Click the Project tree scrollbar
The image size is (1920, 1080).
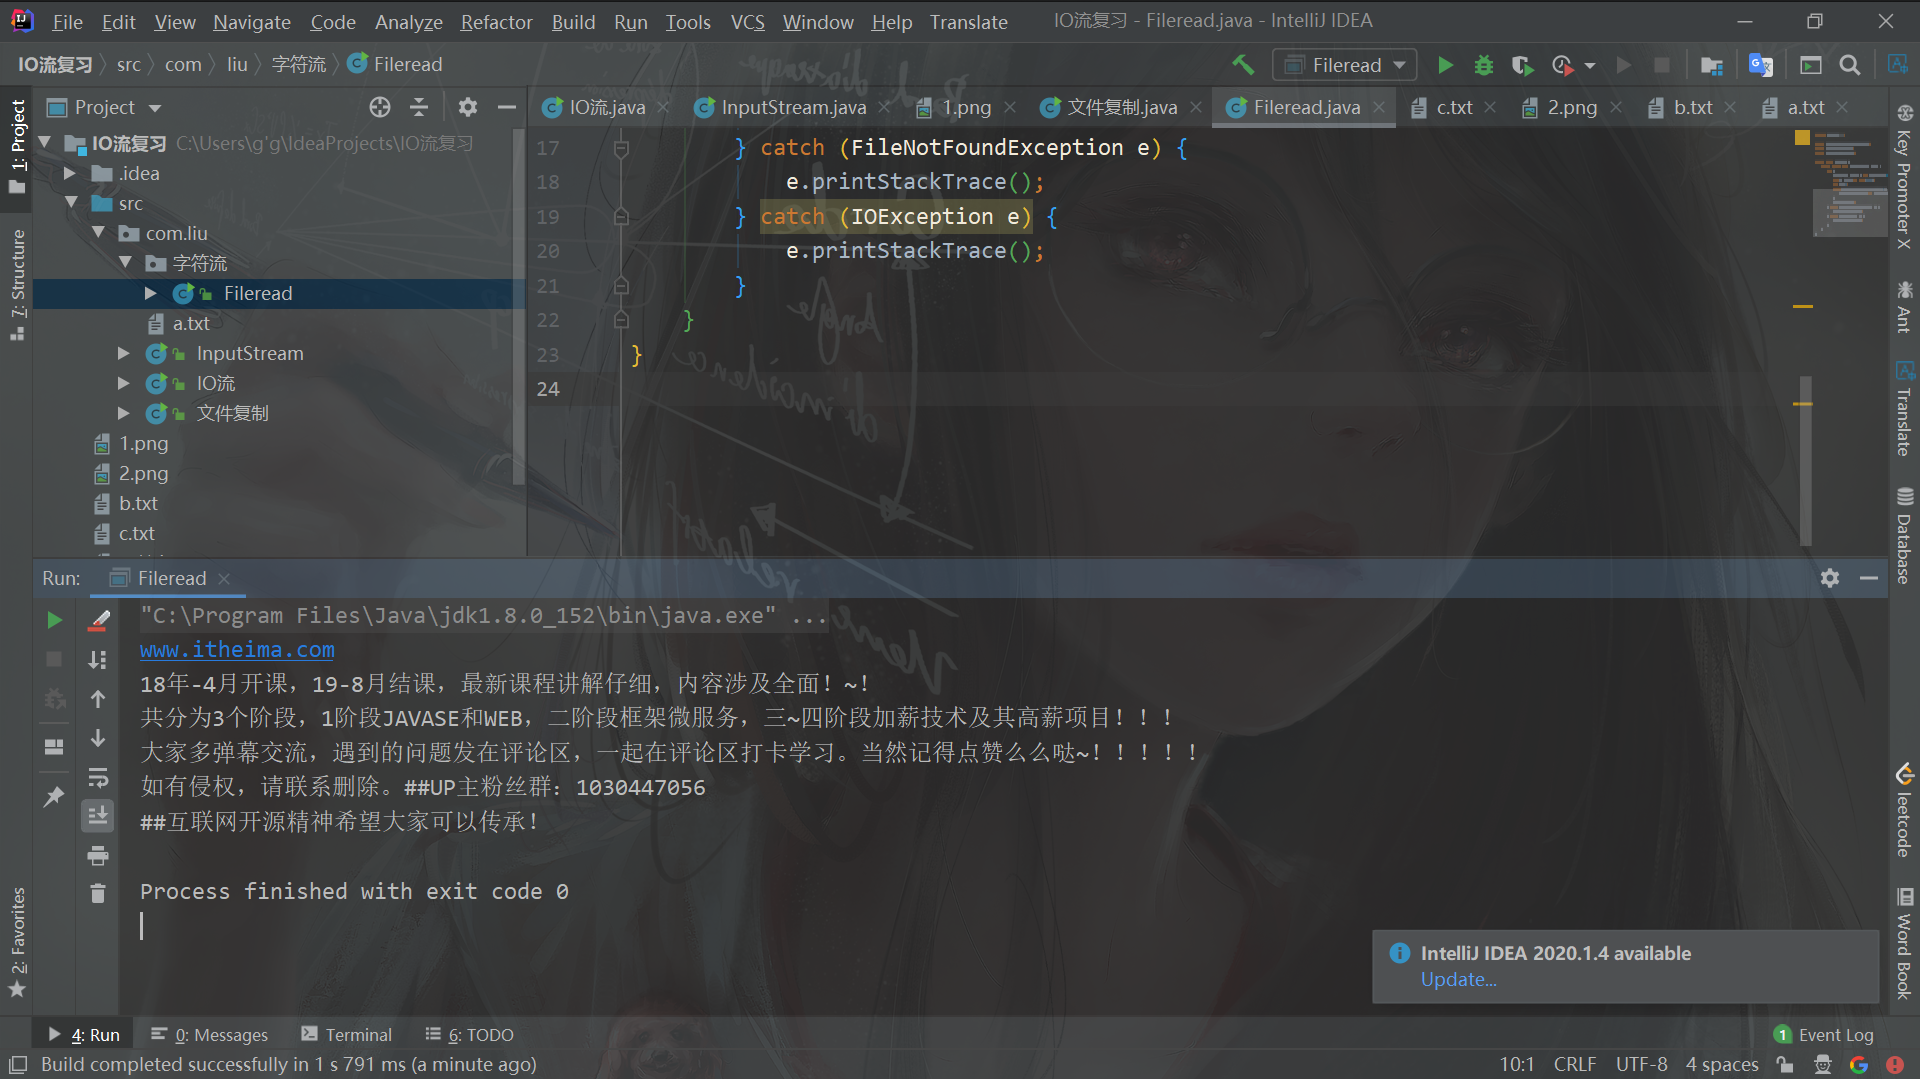pyautogui.click(x=518, y=306)
